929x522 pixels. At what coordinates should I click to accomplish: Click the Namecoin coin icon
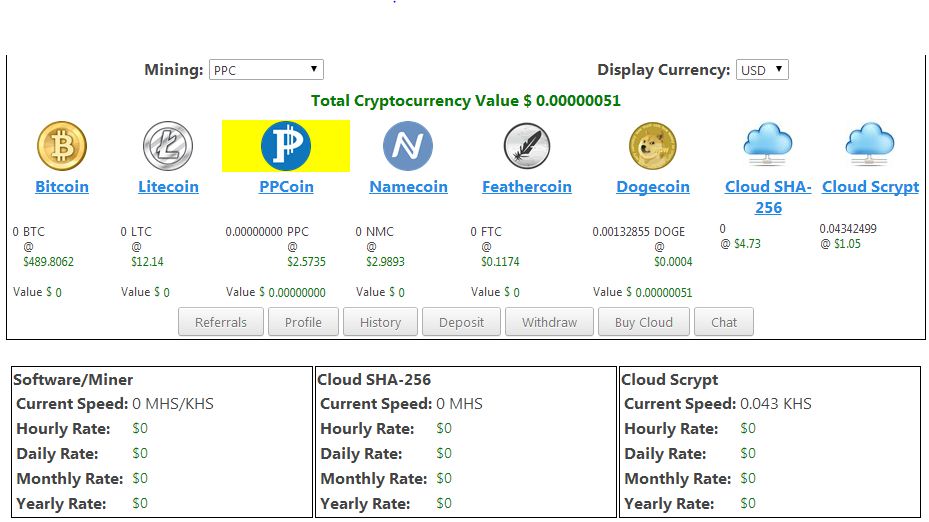point(408,146)
